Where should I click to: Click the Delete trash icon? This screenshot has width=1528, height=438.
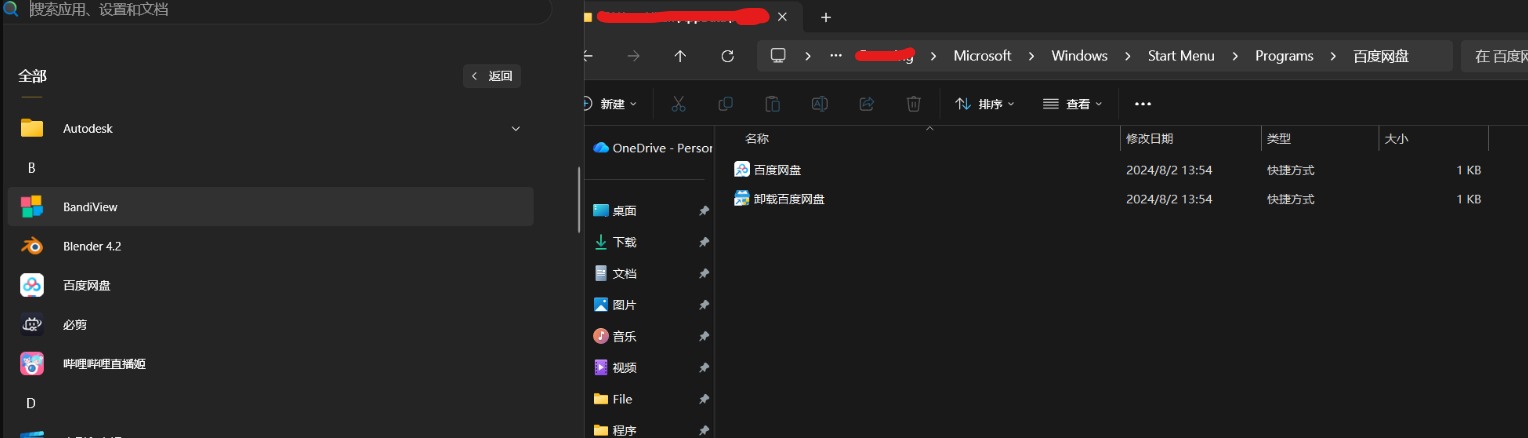[x=913, y=104]
